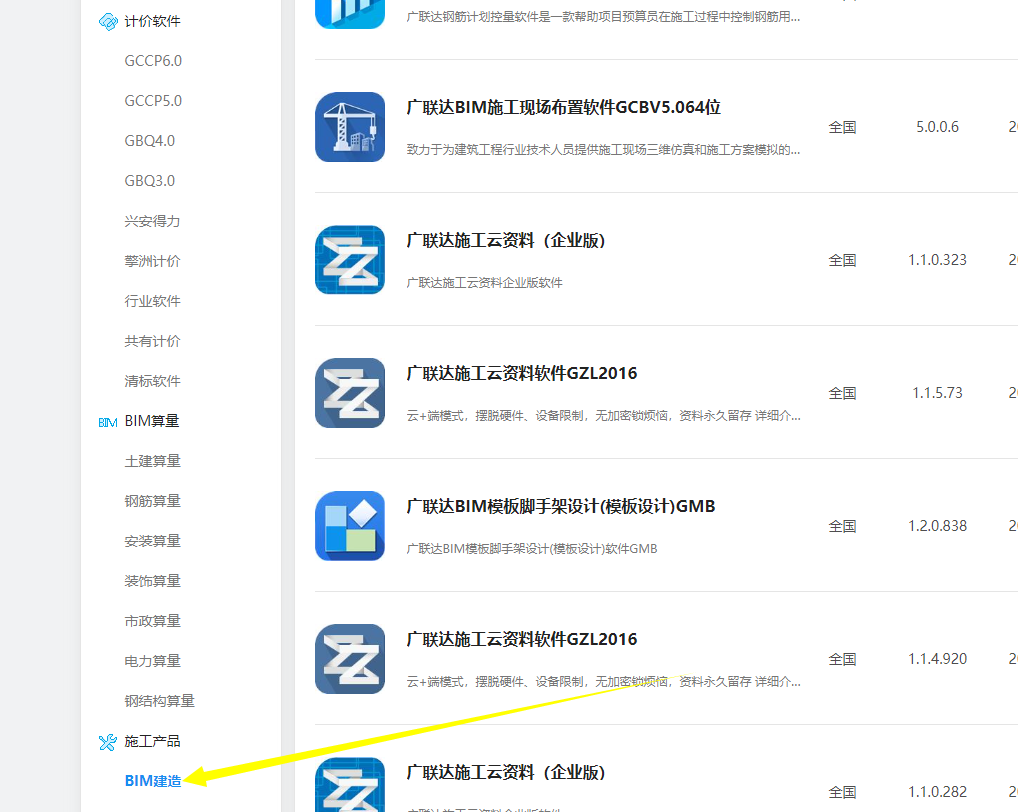Select 钢结构算量 in the sidebar

click(x=160, y=702)
